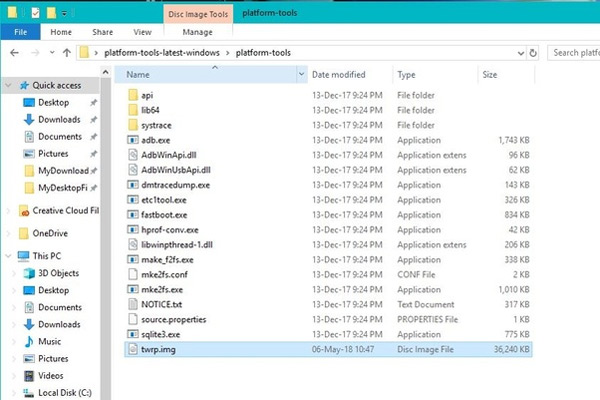Open Local Disk (C:) in sidebar
Screen dimensions: 600x400
tap(57, 393)
